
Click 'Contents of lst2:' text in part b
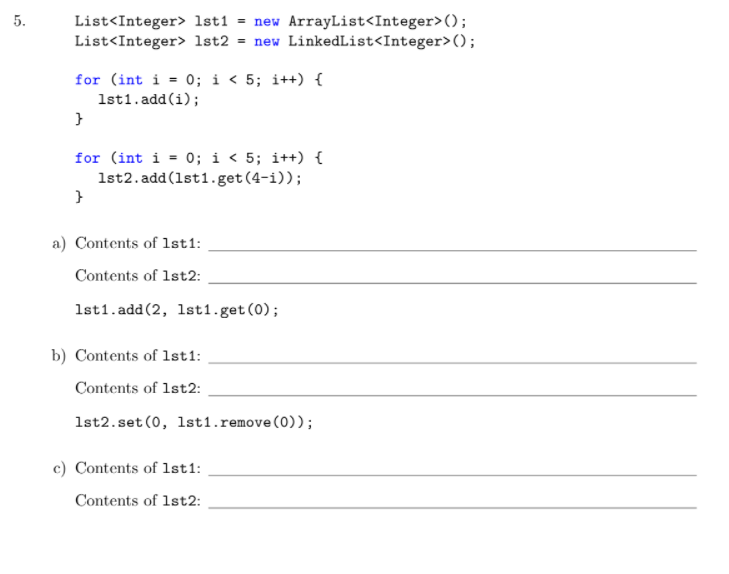(138, 388)
